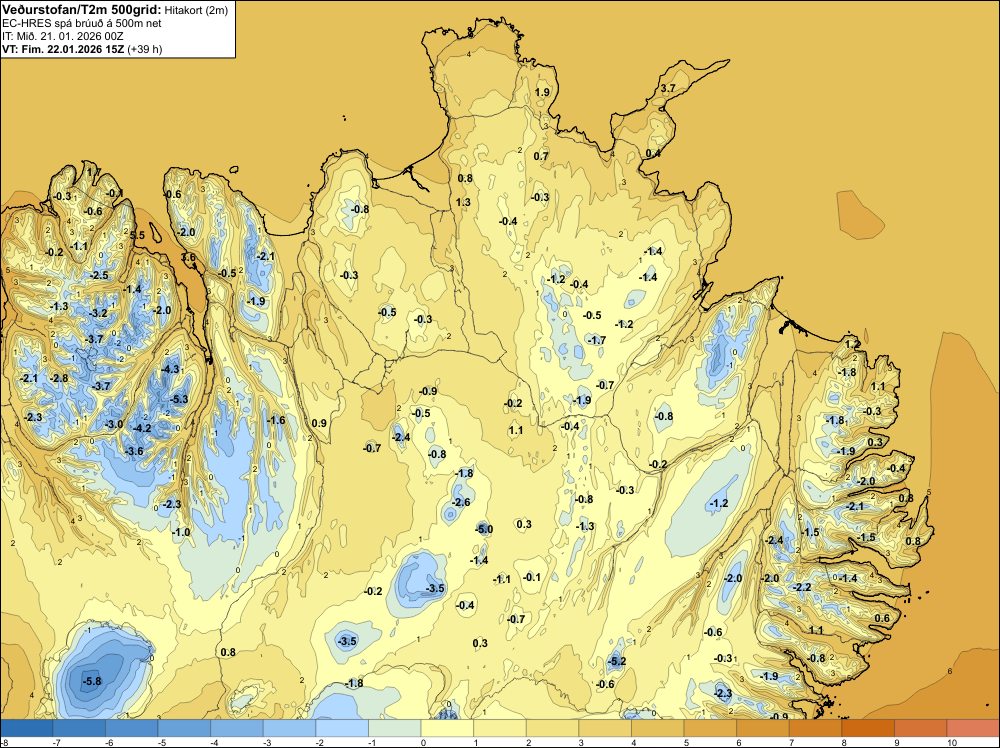Click the -1.6 temperature value
The height and width of the screenshot is (748, 1000).
[x=276, y=420]
